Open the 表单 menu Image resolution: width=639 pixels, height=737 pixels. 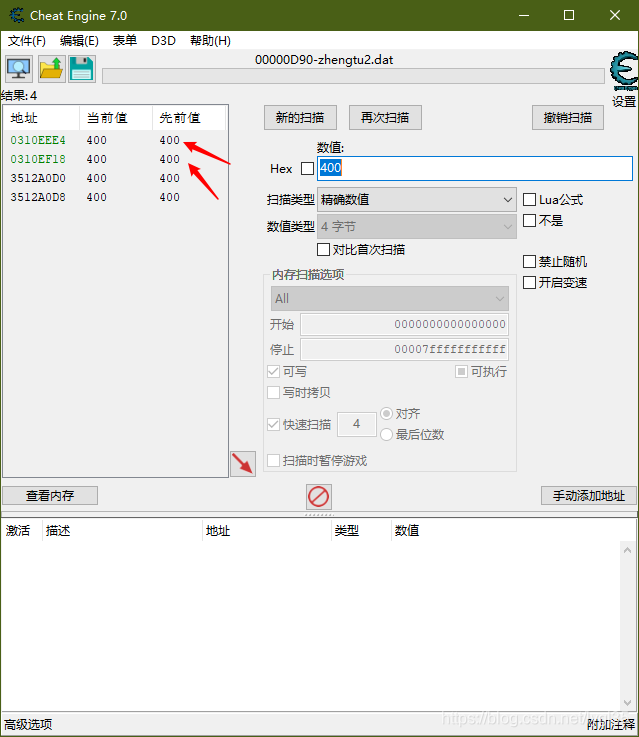coord(125,41)
